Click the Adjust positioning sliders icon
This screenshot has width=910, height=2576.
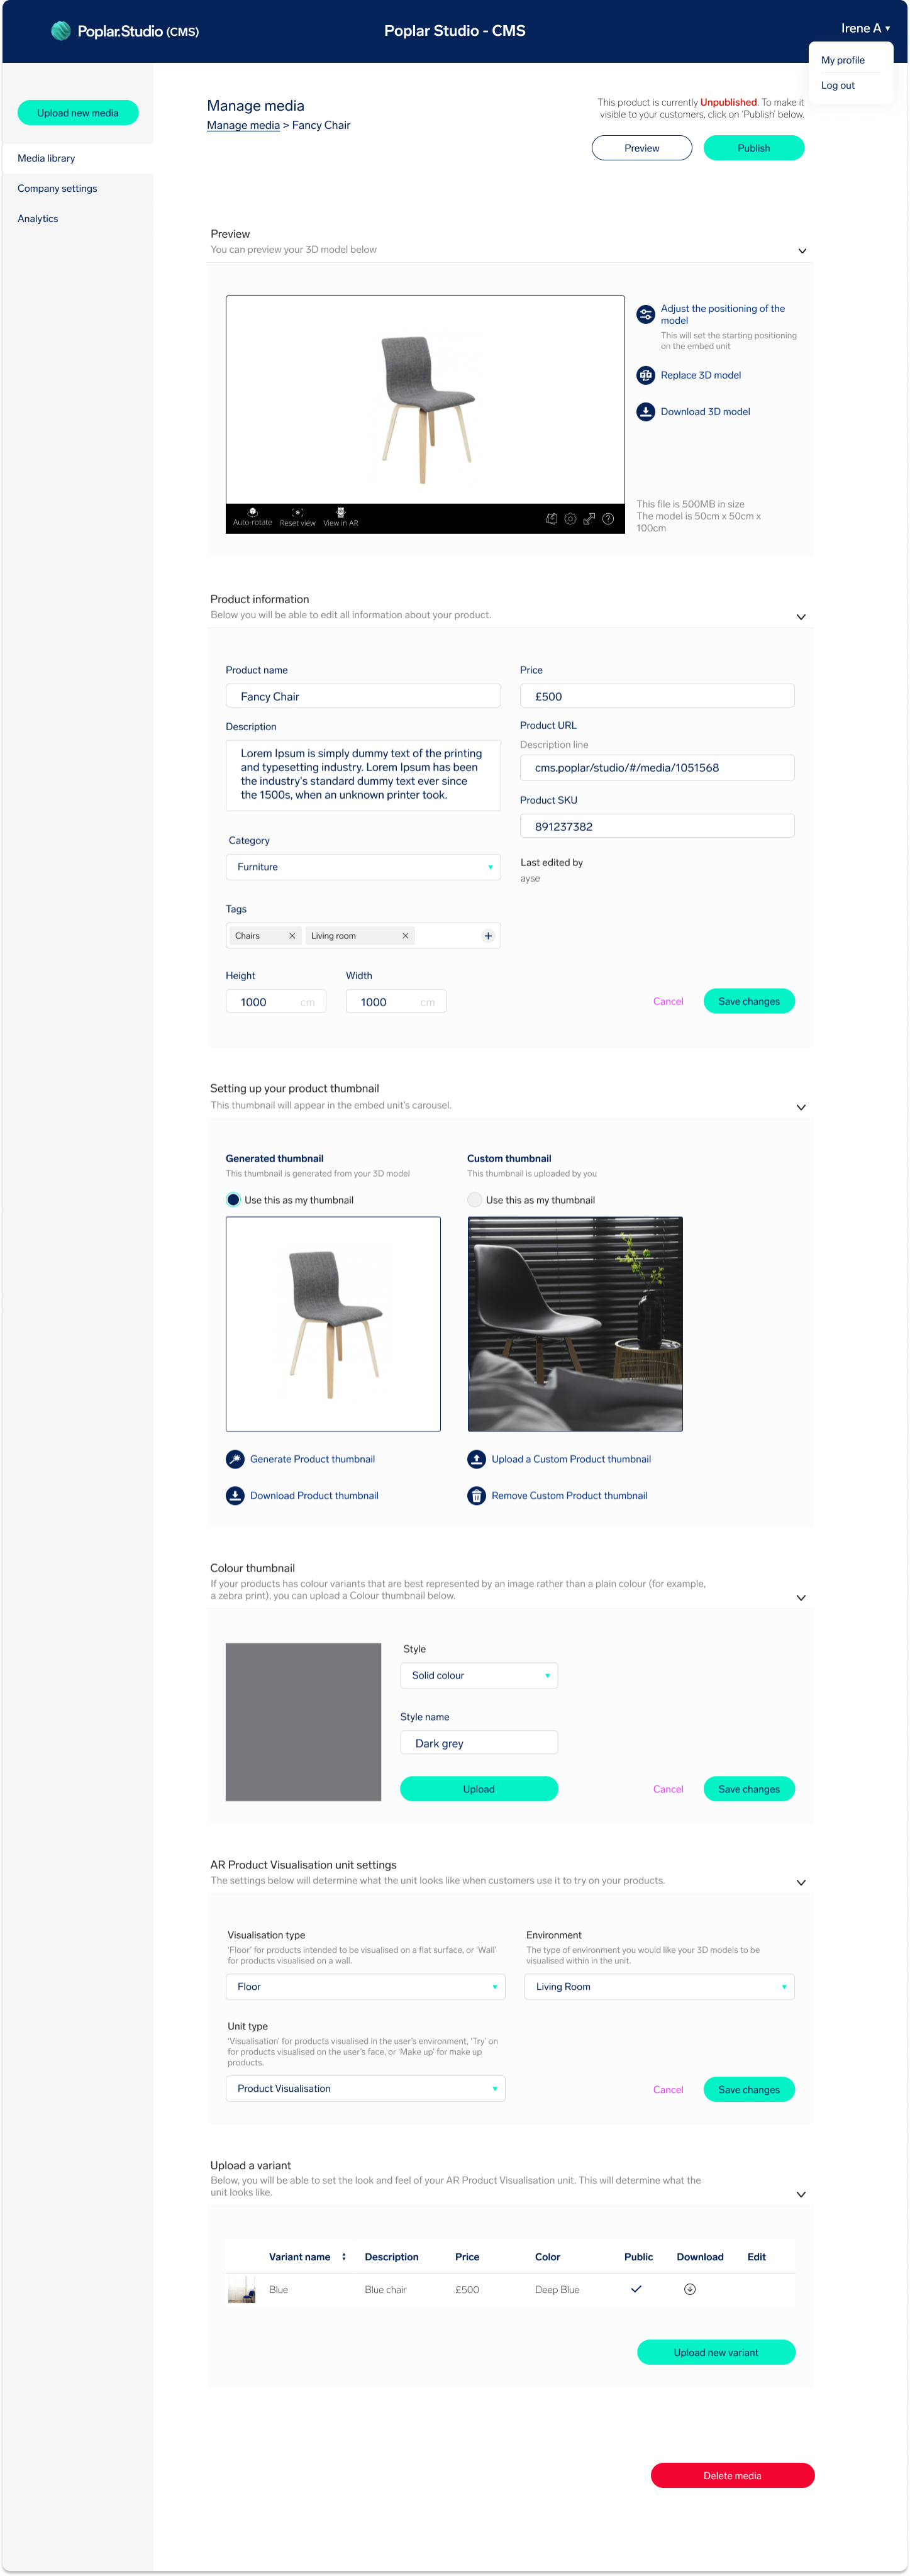tap(646, 314)
